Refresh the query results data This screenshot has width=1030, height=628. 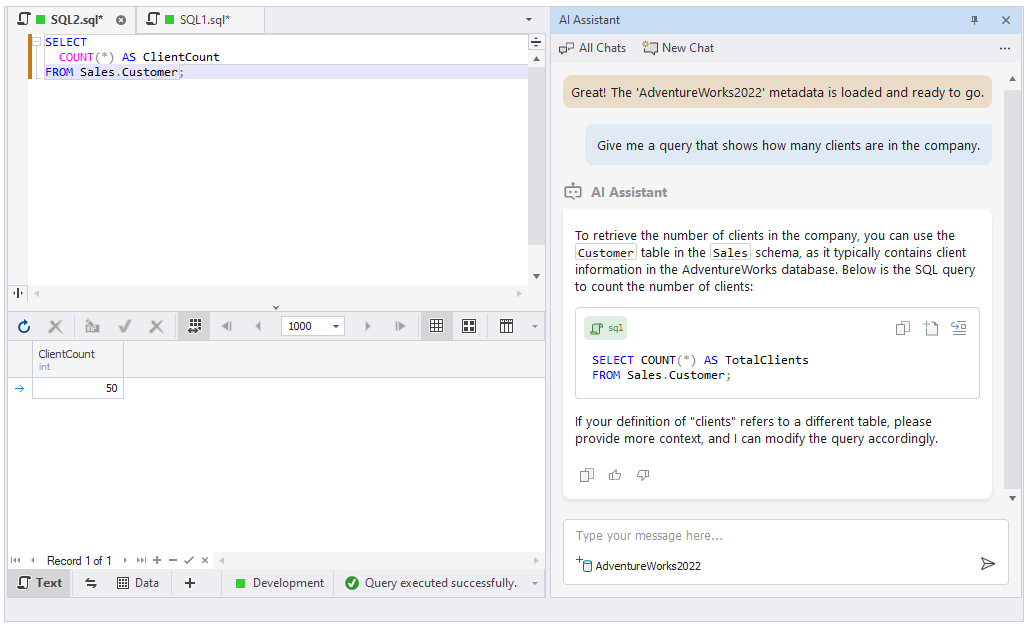click(24, 326)
